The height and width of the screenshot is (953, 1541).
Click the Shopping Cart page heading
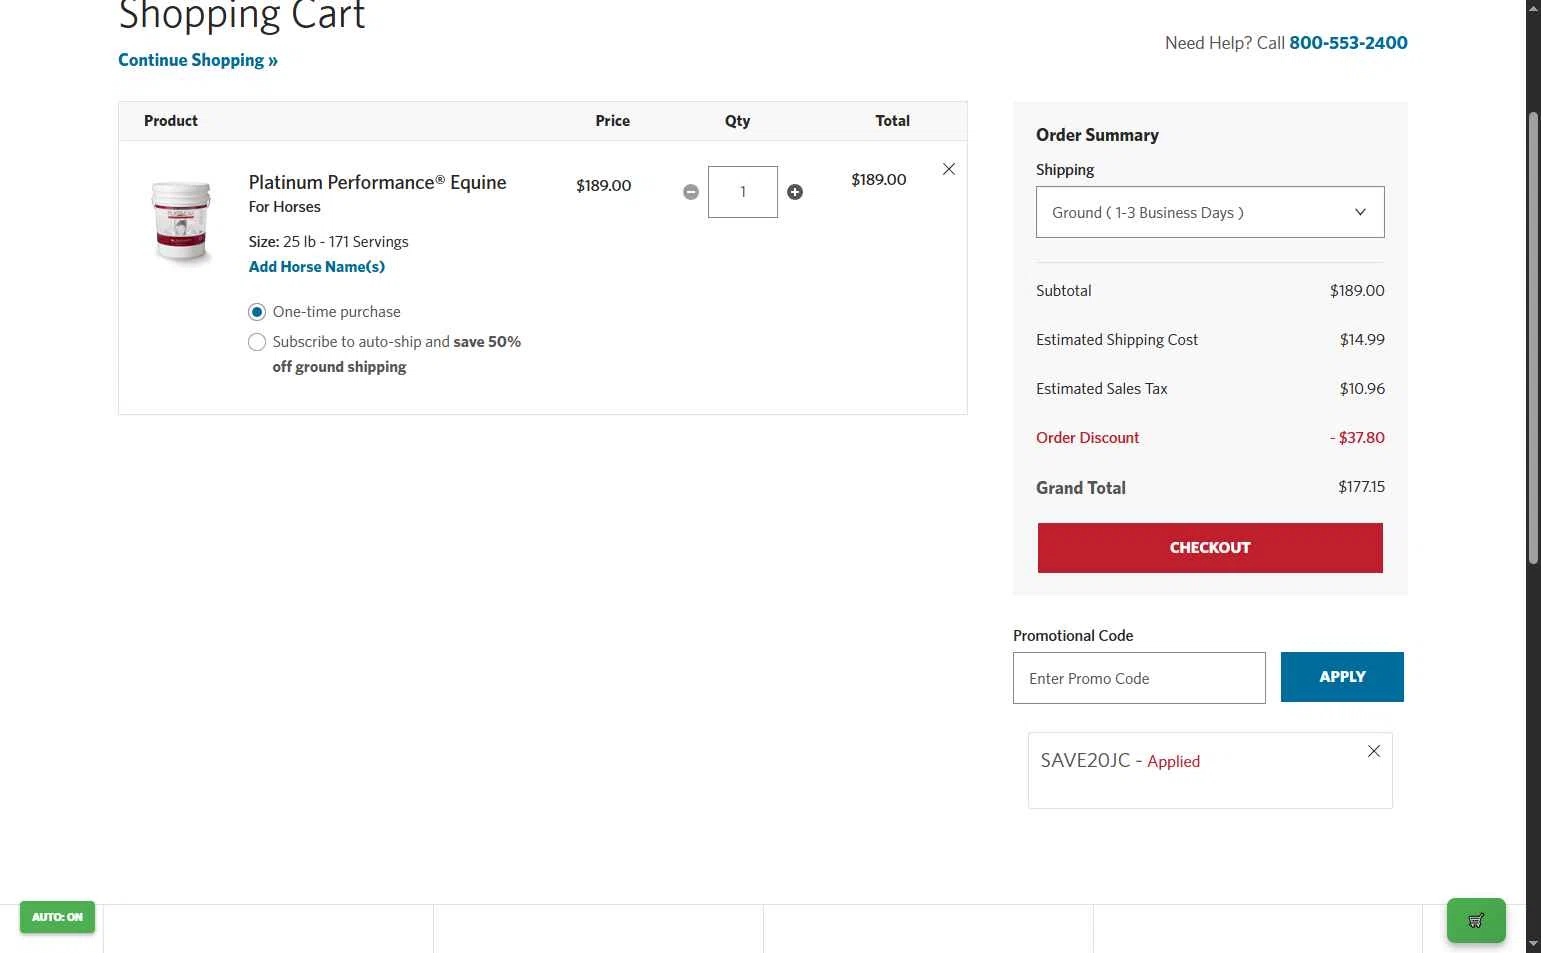(x=242, y=15)
